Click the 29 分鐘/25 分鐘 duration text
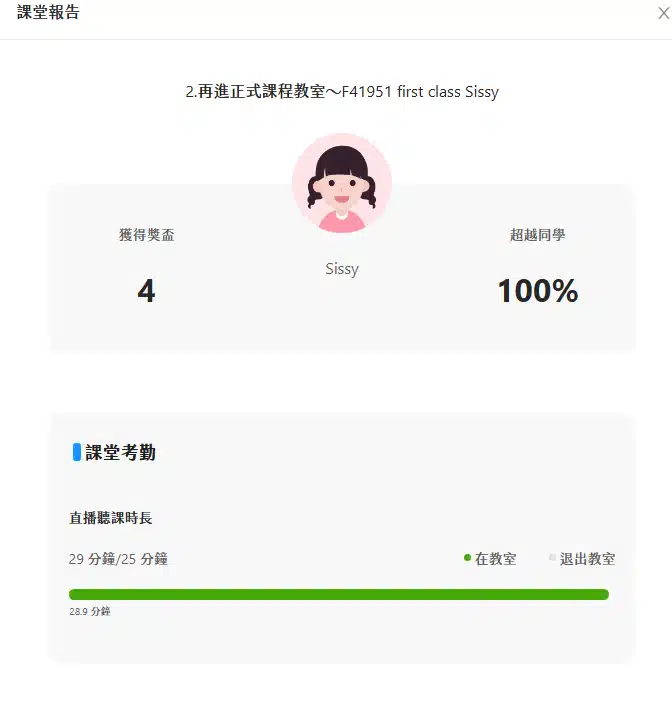672x704 pixels. coord(118,559)
